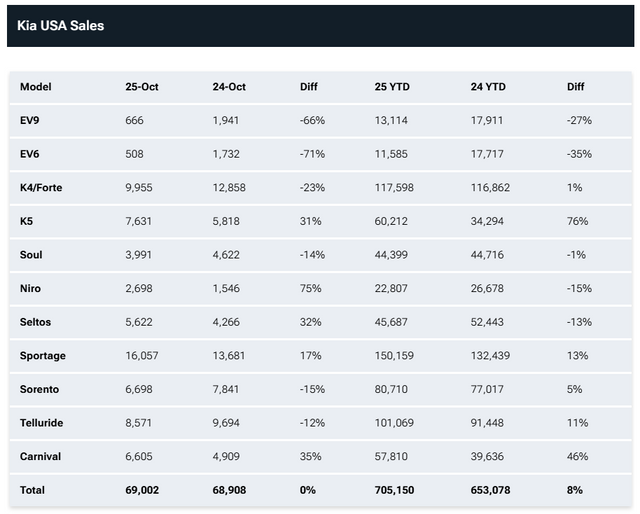This screenshot has width=640, height=514.
Task: Select the Niro model cell
Action: (32, 289)
